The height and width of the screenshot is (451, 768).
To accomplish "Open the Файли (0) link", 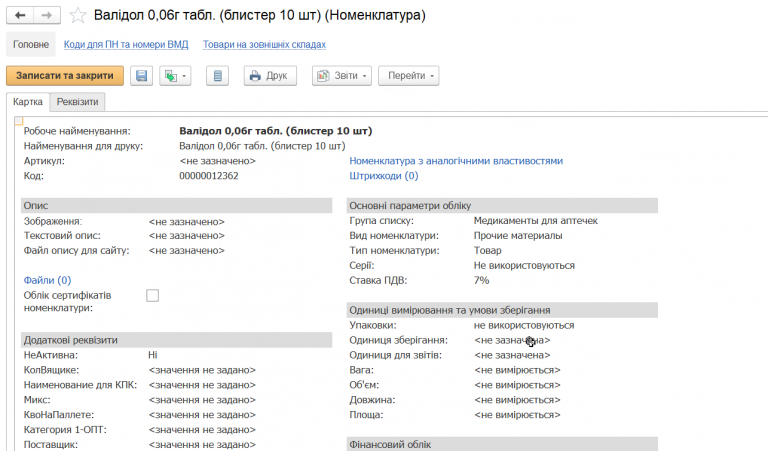I will tap(48, 280).
